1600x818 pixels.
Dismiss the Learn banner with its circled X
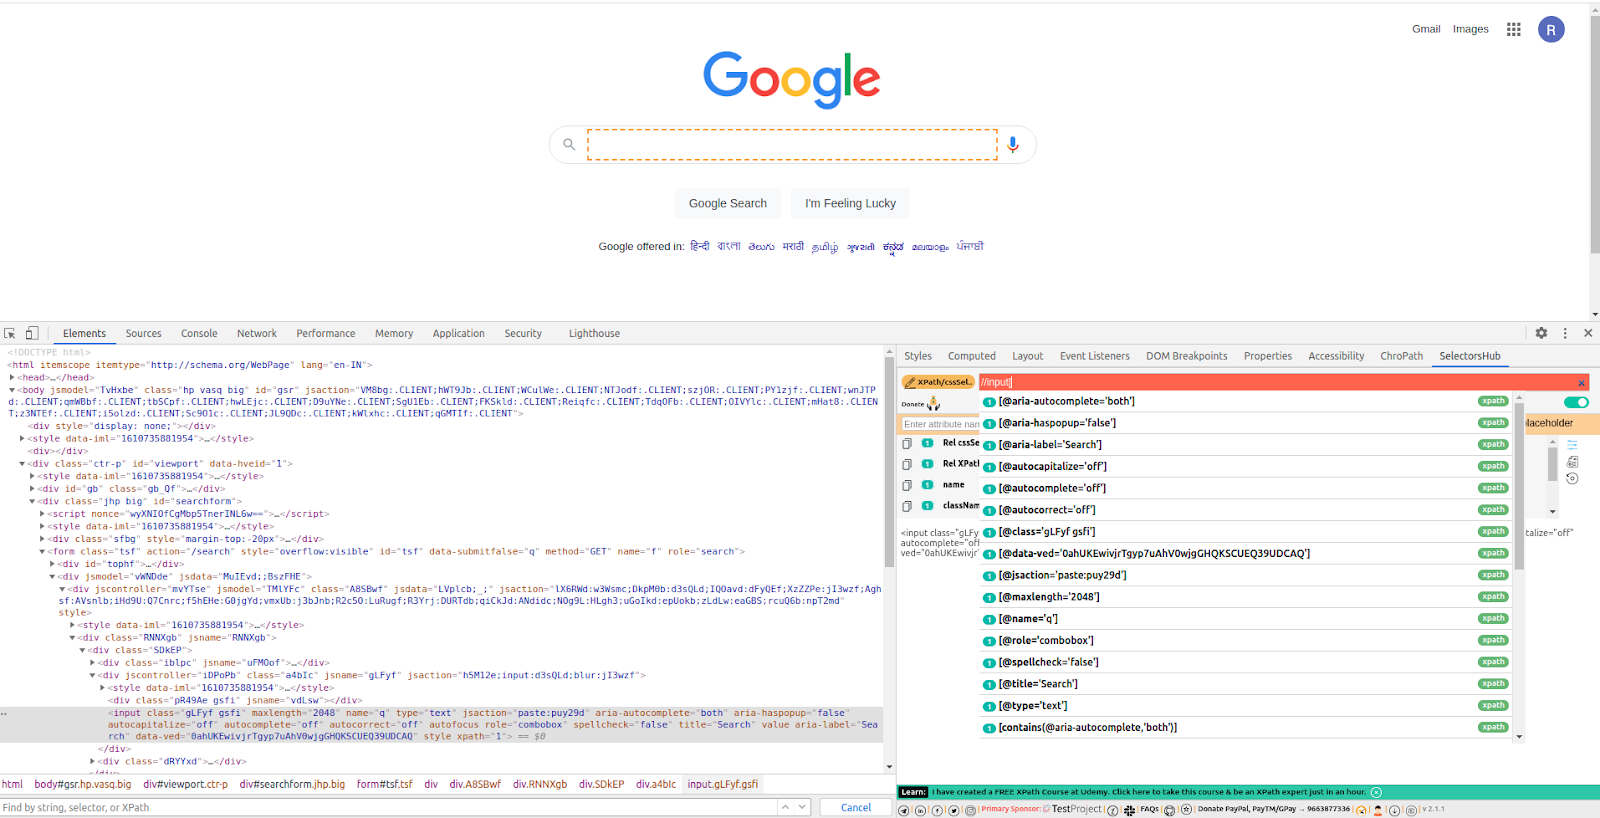(x=1376, y=792)
